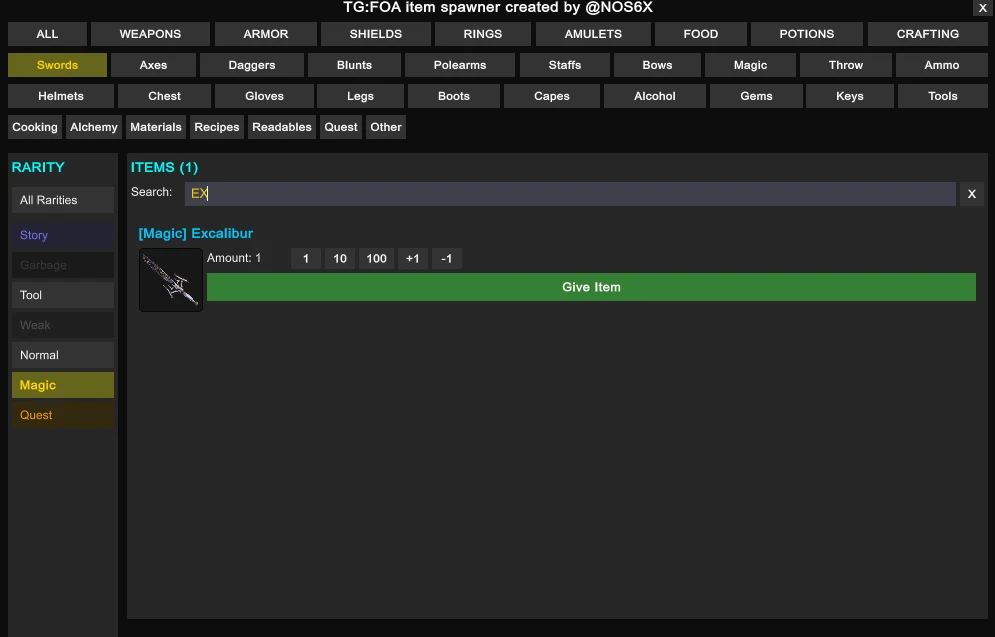This screenshot has height=637, width=995.
Task: Select the Gems subcategory
Action: [756, 96]
